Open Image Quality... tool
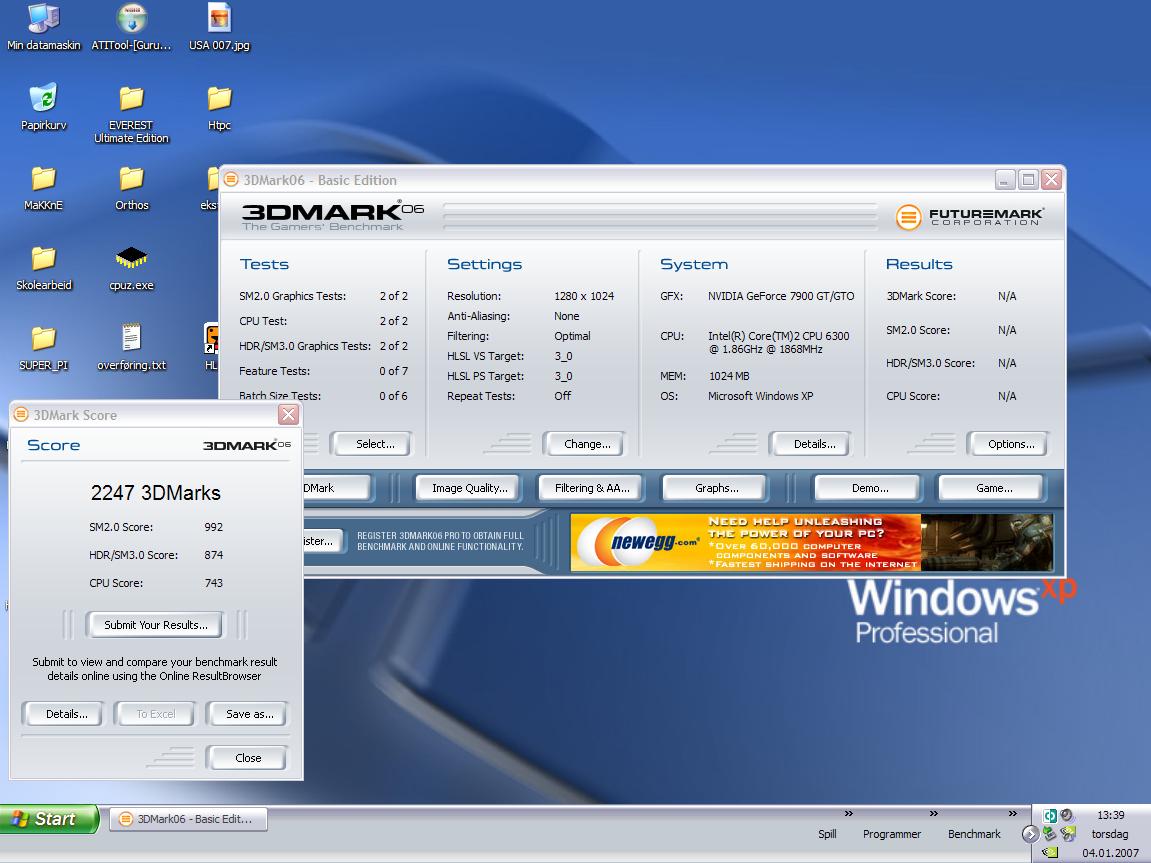 point(468,488)
